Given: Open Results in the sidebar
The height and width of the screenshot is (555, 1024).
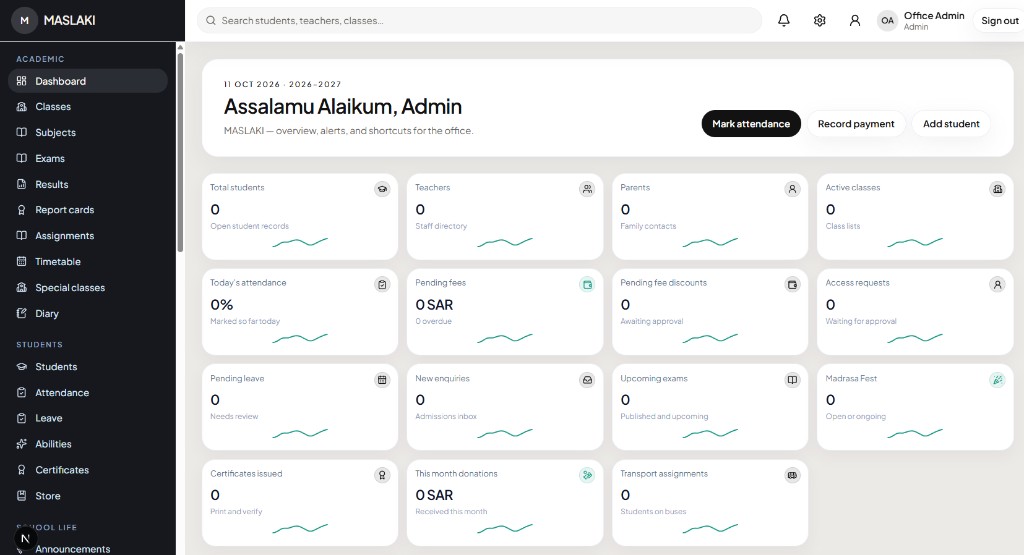Looking at the screenshot, I should (x=88, y=184).
